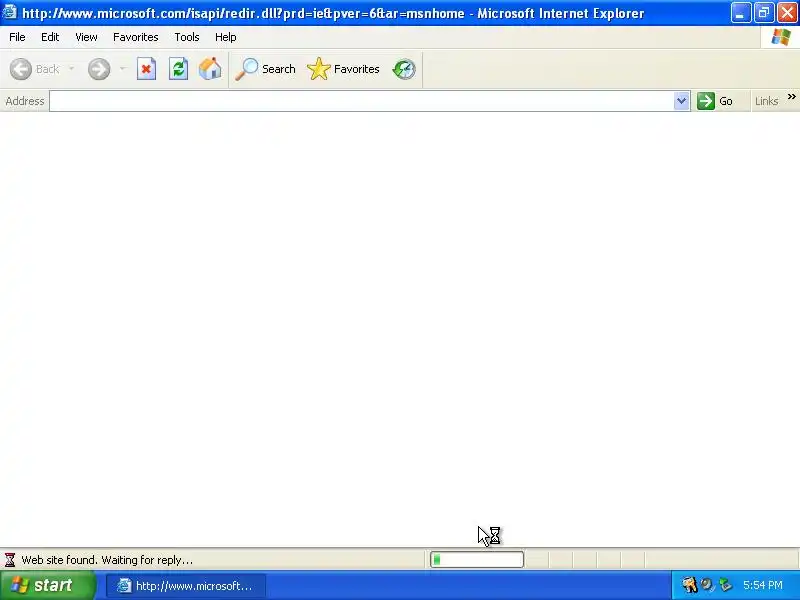800x600 pixels.
Task: Click the third system tray icon
Action: tap(725, 585)
